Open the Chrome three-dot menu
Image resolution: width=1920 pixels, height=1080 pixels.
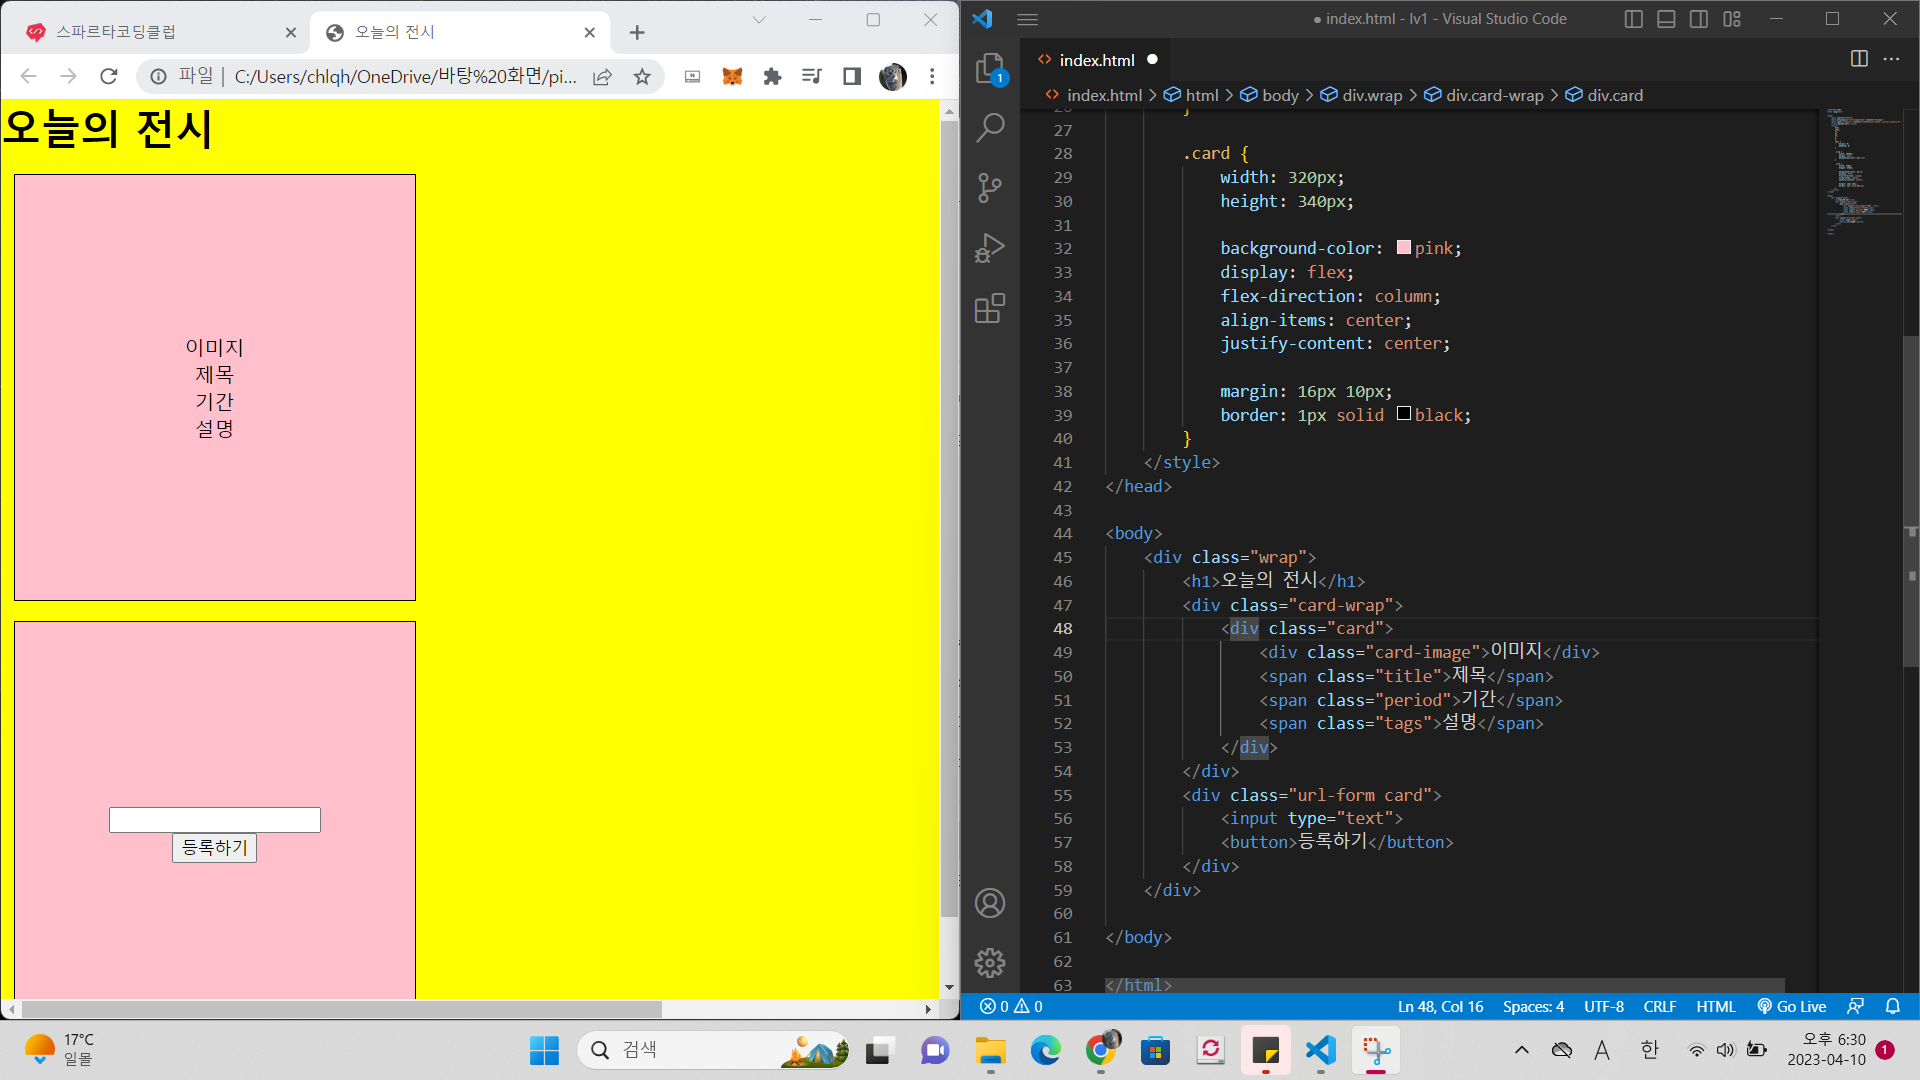(932, 76)
